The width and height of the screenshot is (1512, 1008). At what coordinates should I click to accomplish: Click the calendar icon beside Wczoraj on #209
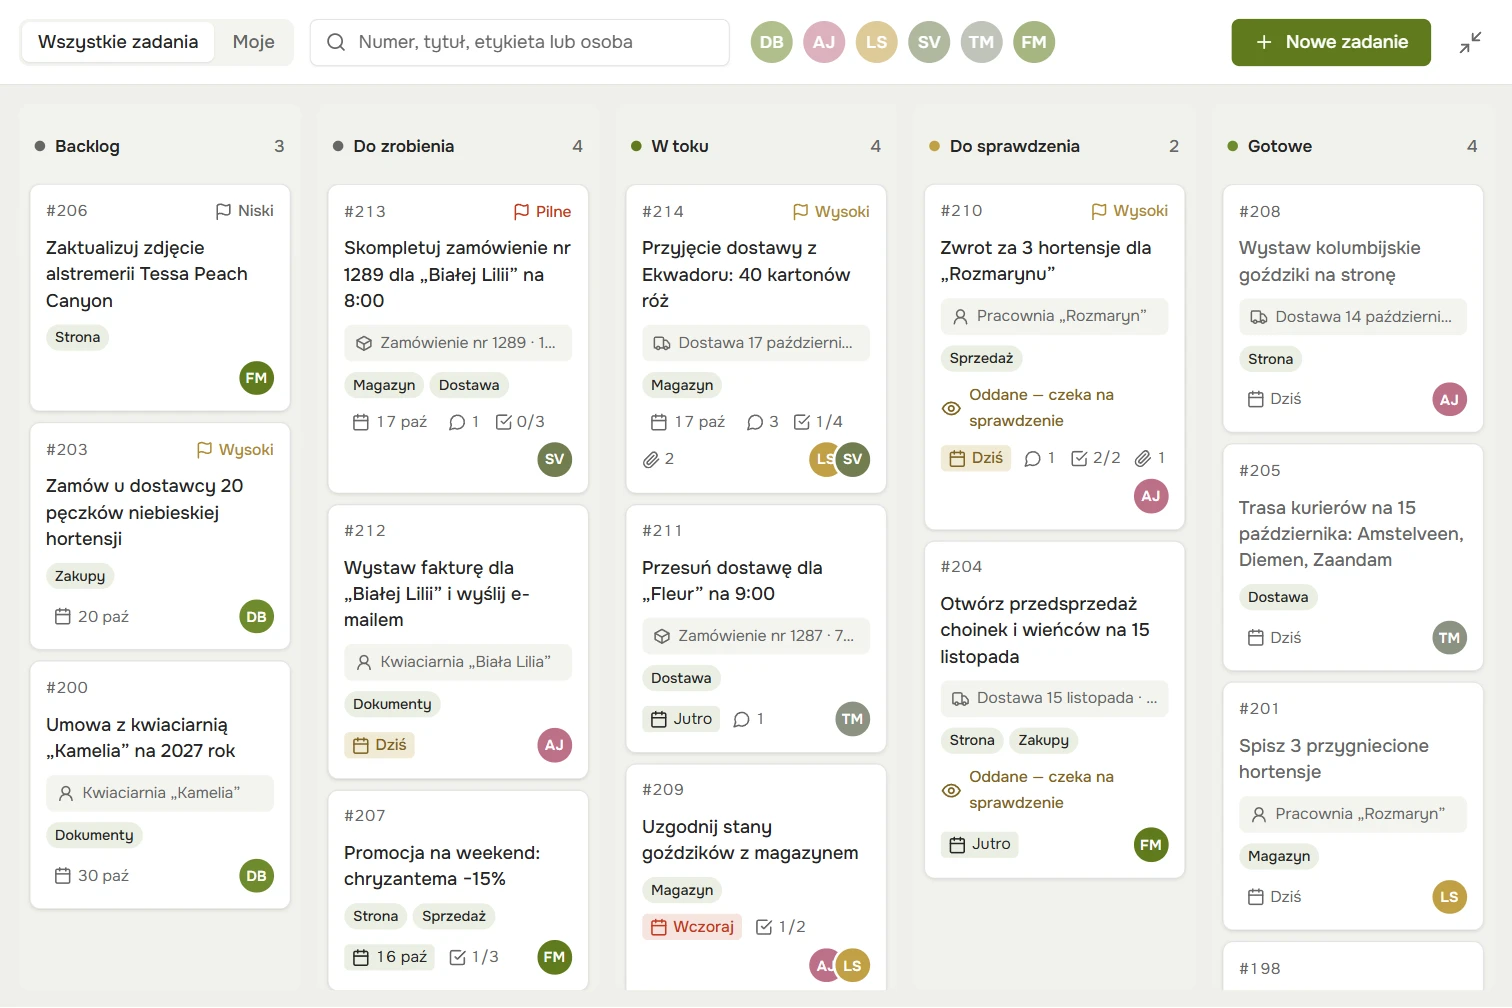click(659, 927)
